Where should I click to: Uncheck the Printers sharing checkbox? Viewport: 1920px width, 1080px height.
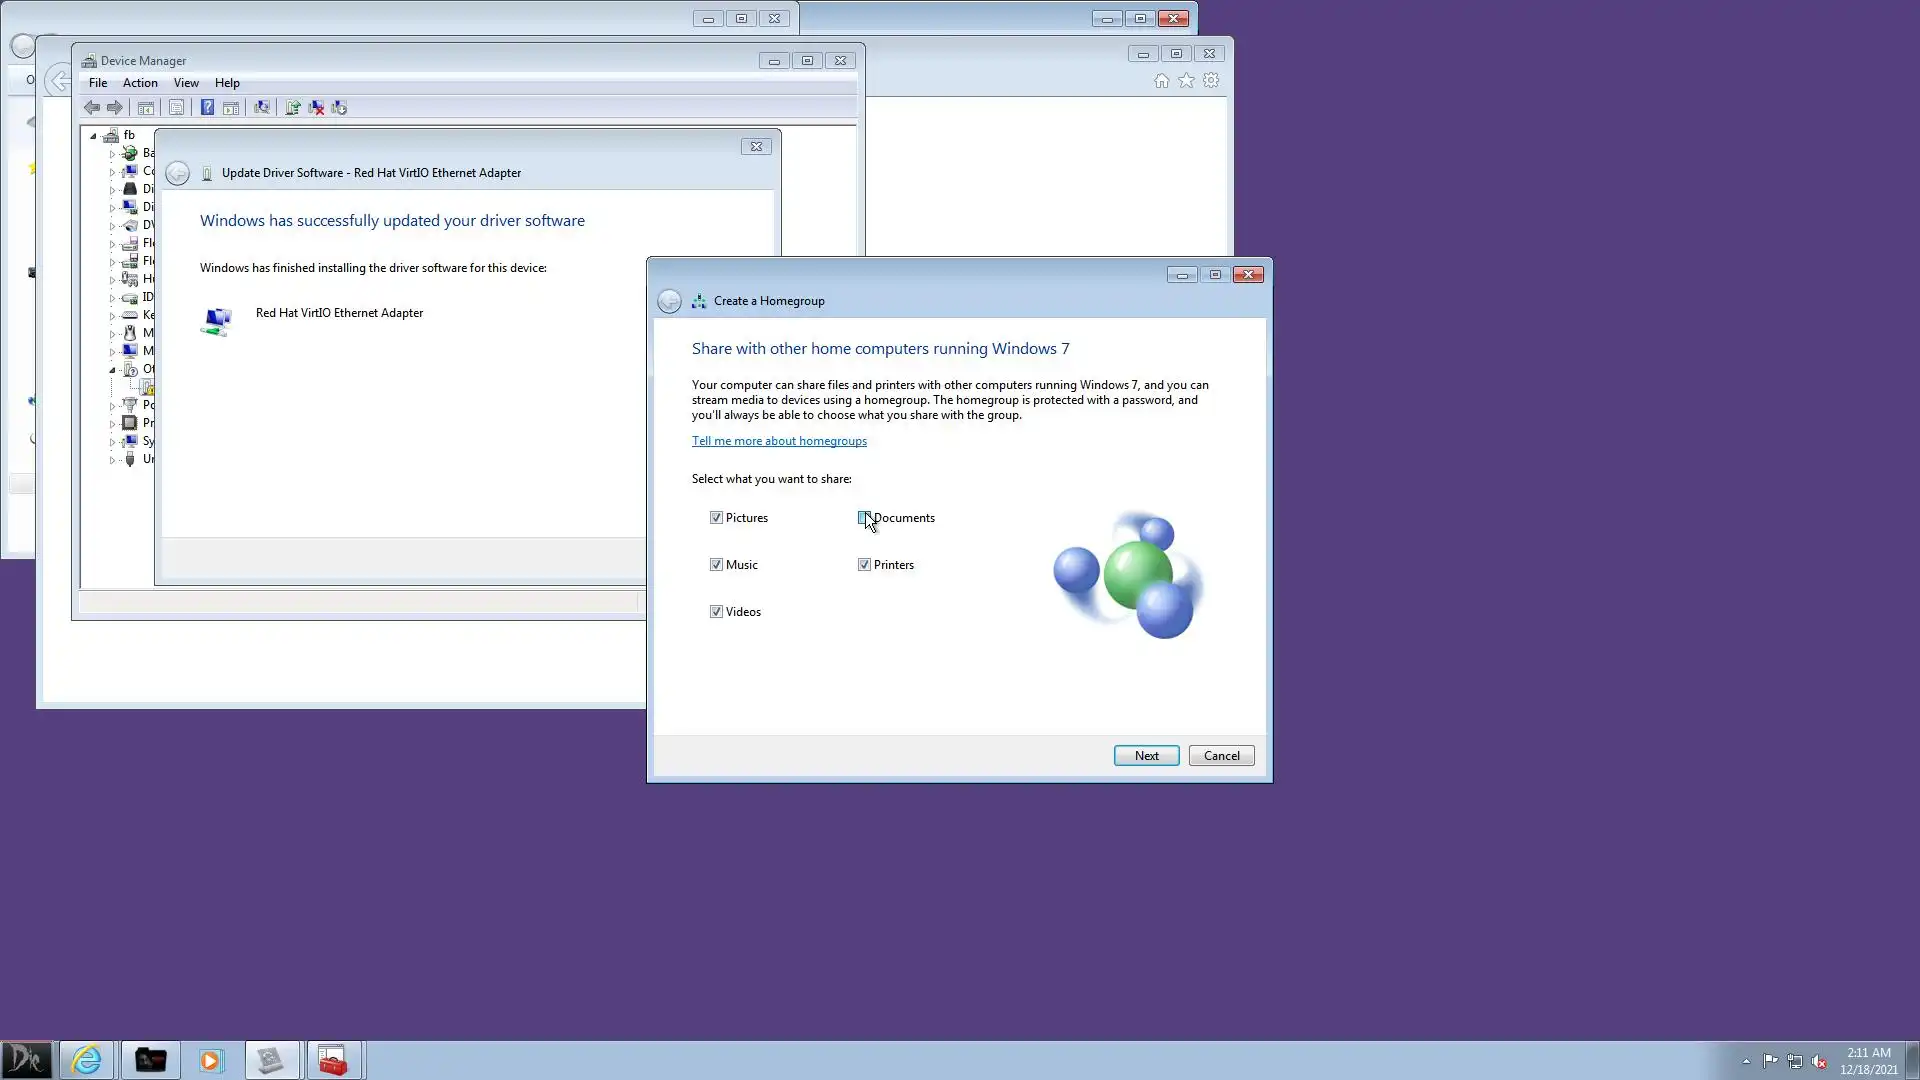(x=864, y=565)
